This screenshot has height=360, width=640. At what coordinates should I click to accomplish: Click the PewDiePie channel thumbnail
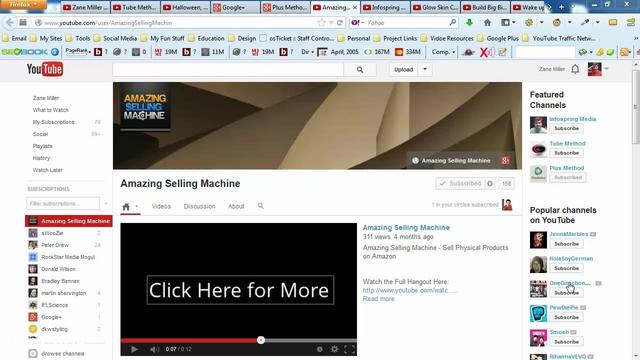pyautogui.click(x=538, y=313)
